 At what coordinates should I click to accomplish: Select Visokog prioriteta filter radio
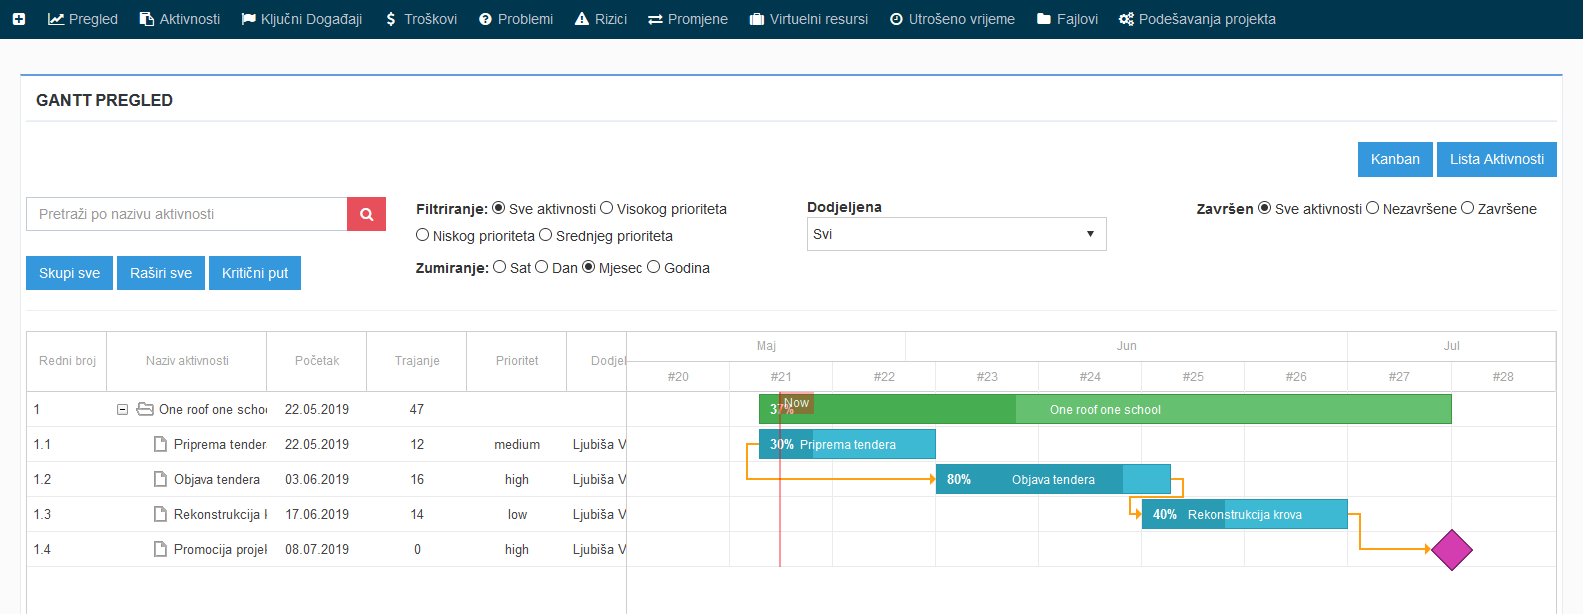(x=606, y=208)
